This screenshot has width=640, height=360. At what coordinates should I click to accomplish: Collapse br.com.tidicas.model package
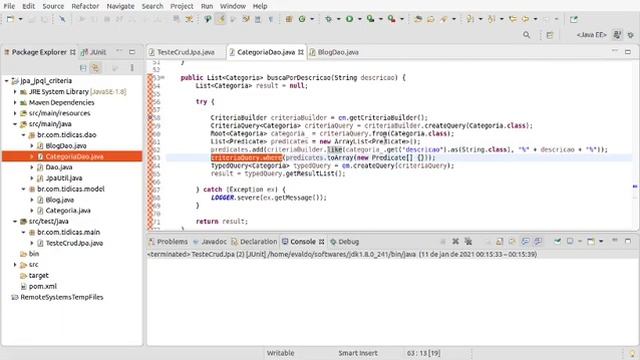(23, 189)
